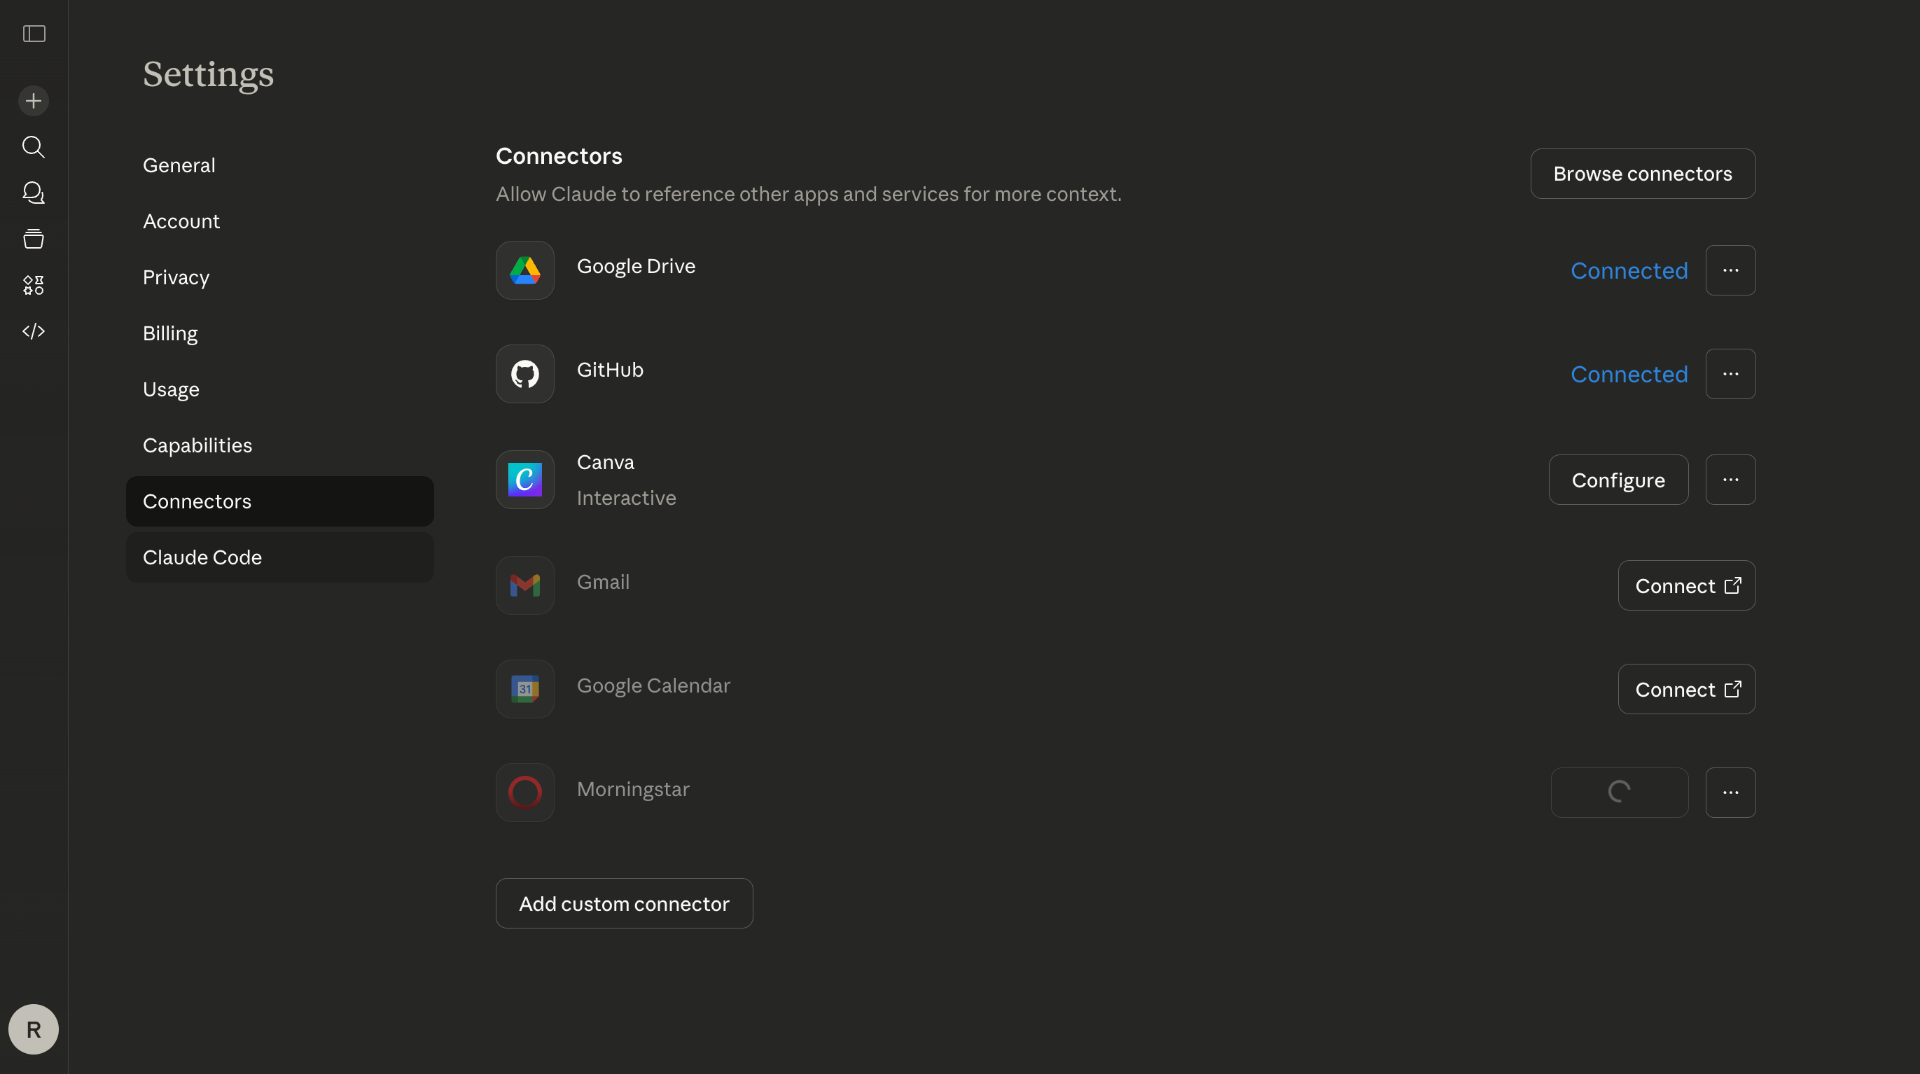Connect the Google Calendar connector
Image resolution: width=1920 pixels, height=1074 pixels.
(x=1687, y=689)
